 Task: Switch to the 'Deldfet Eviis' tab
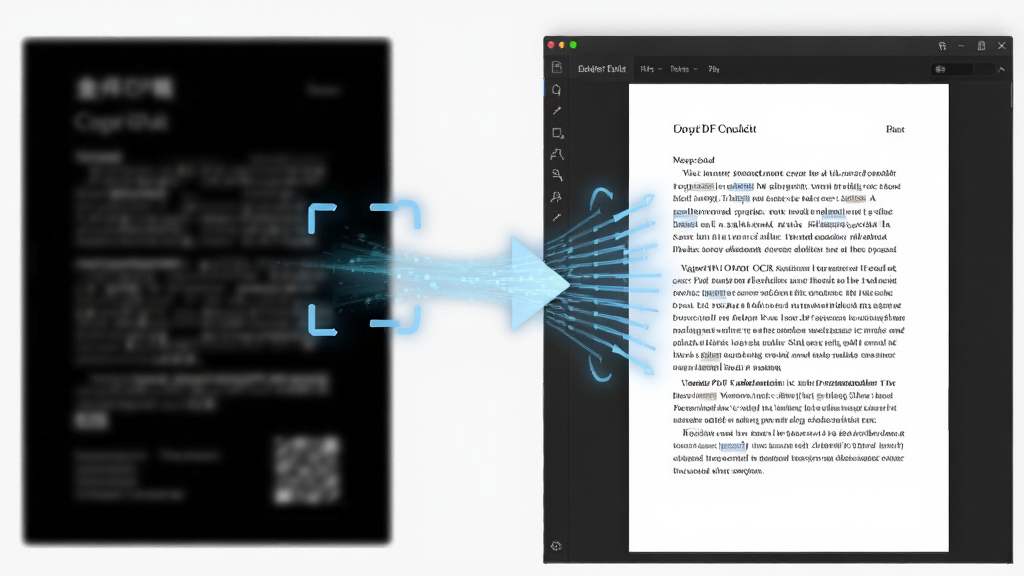click(x=601, y=69)
